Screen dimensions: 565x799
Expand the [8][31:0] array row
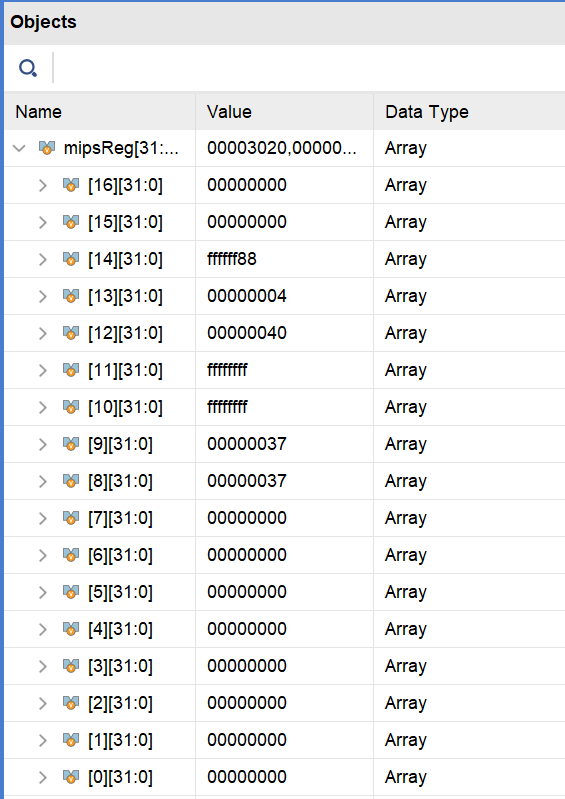[x=43, y=482]
